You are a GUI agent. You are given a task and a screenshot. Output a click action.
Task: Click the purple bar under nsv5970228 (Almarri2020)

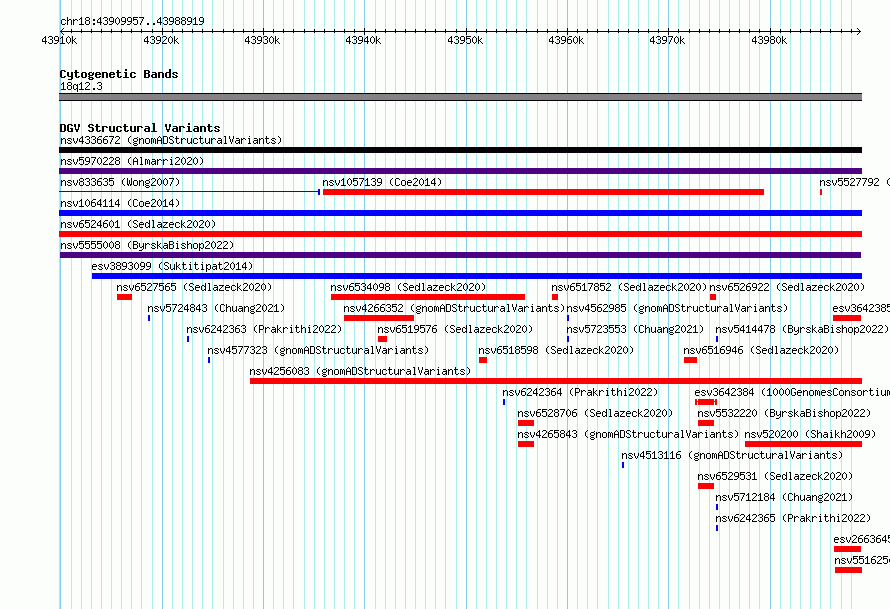click(x=460, y=171)
